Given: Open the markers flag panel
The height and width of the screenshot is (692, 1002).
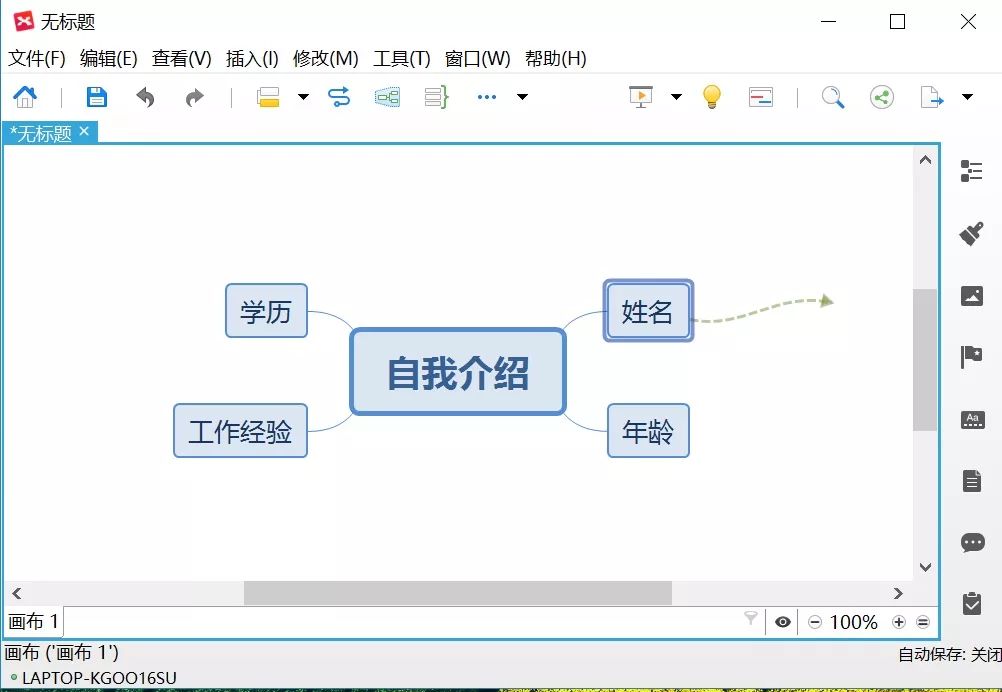Looking at the screenshot, I should pos(971,357).
